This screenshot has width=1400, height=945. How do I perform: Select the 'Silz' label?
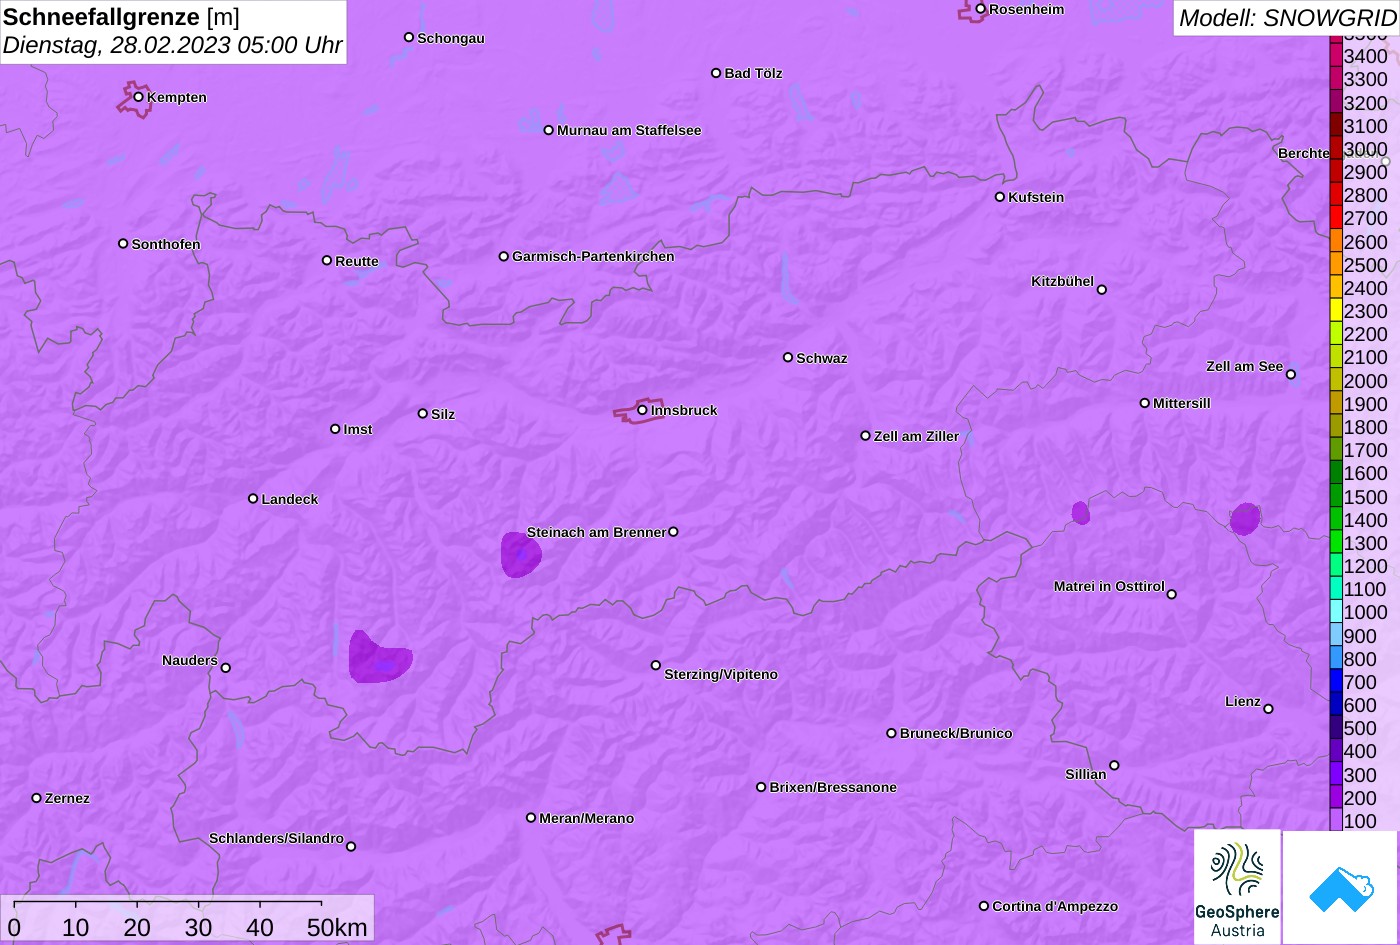tap(443, 414)
